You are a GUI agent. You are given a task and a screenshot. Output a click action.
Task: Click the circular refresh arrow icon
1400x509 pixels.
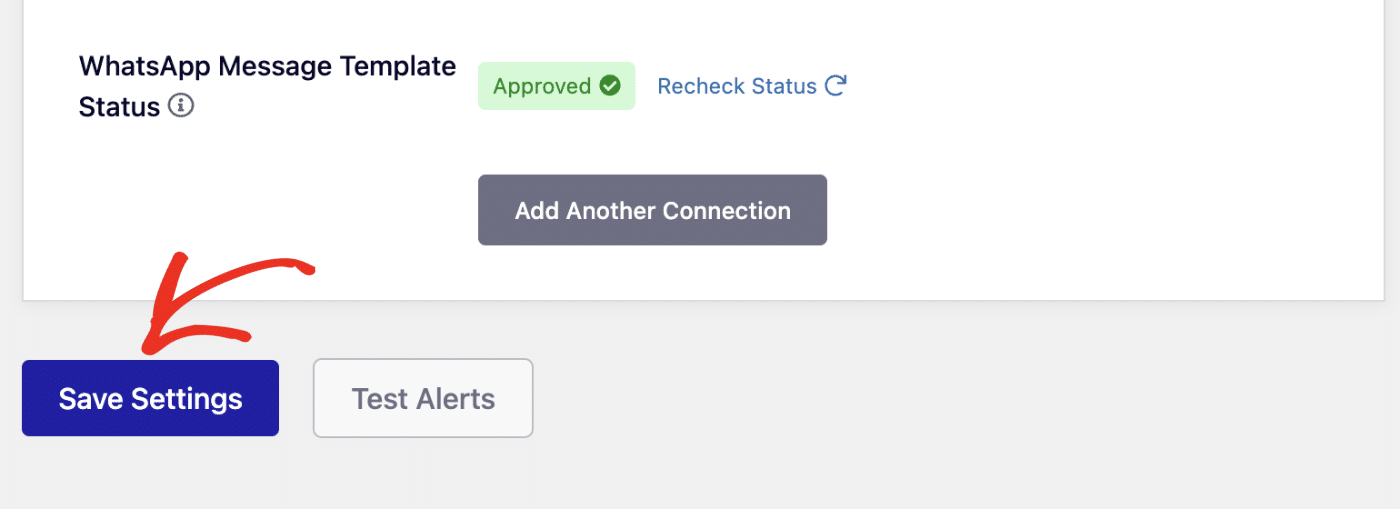(x=836, y=86)
